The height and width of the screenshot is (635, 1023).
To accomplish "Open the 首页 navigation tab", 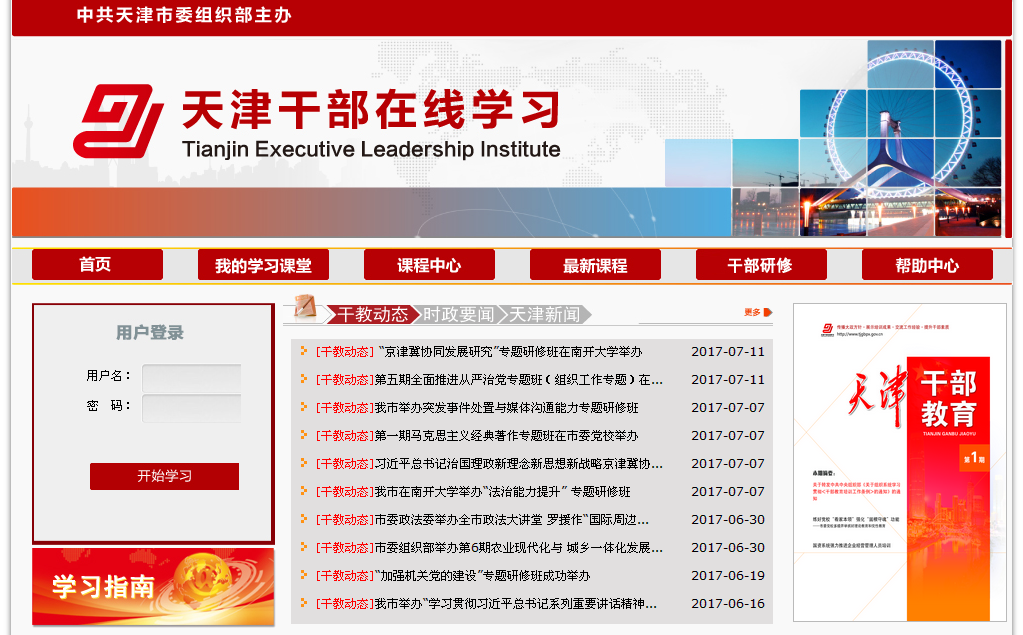I will 97,265.
